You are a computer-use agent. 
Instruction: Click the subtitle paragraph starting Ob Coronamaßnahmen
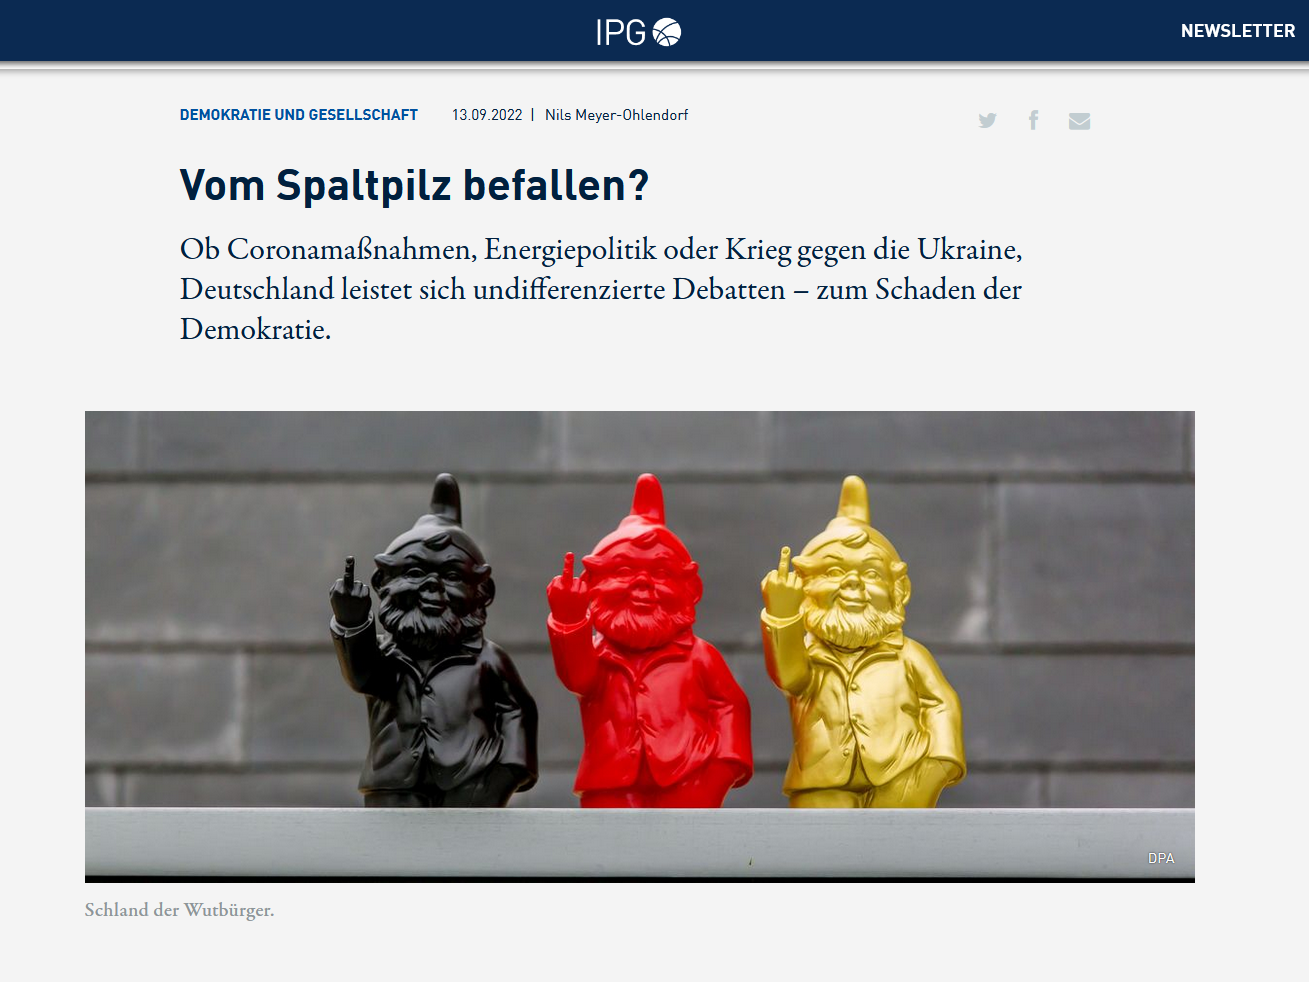pos(600,289)
